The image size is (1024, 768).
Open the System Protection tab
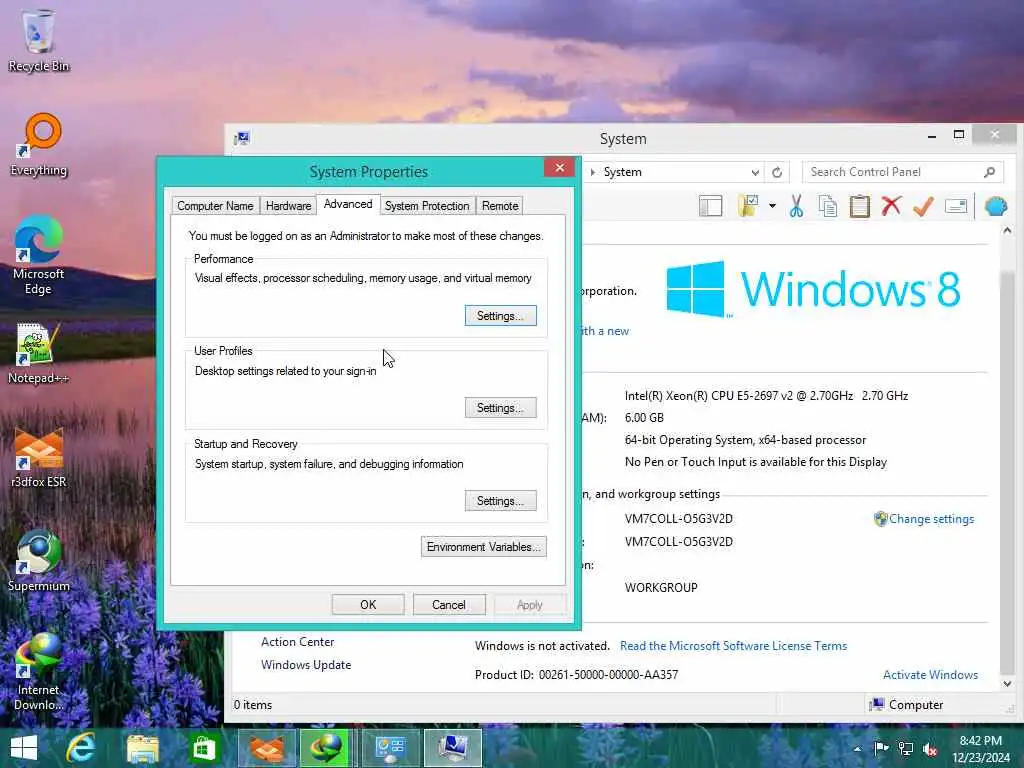tap(427, 206)
